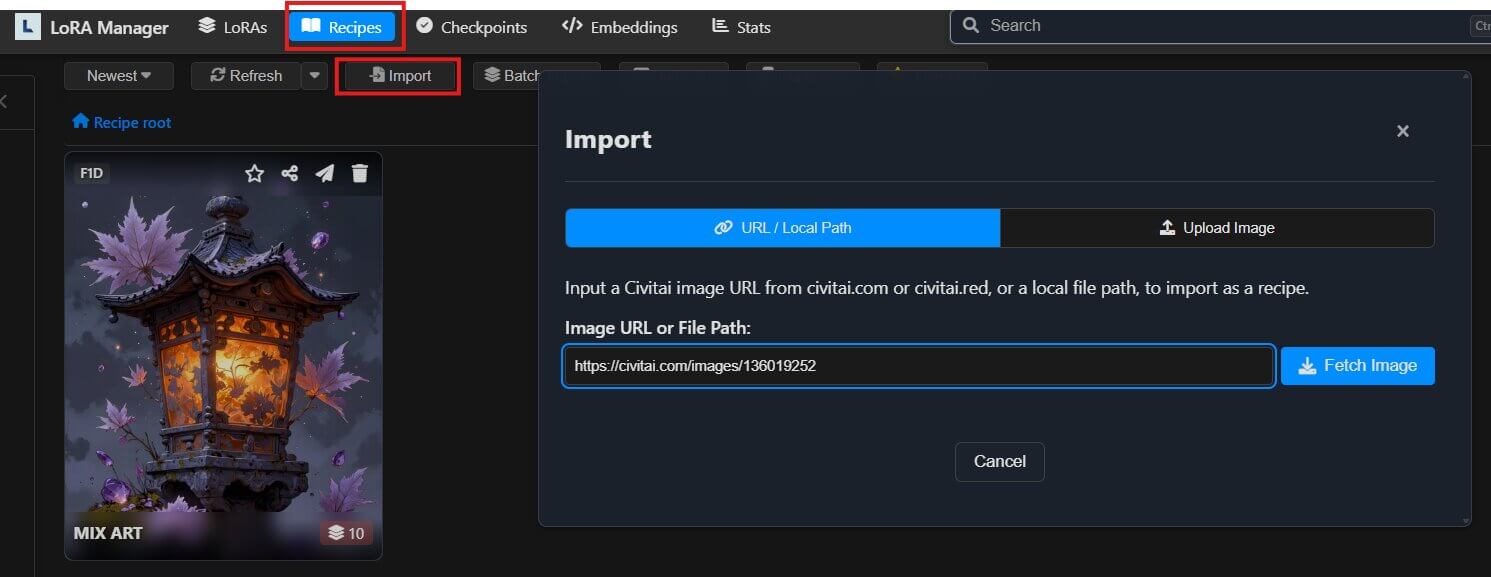Viewport: 1491px width, 577px height.
Task: Click the 10 LoRAs count badge
Action: pyautogui.click(x=346, y=533)
